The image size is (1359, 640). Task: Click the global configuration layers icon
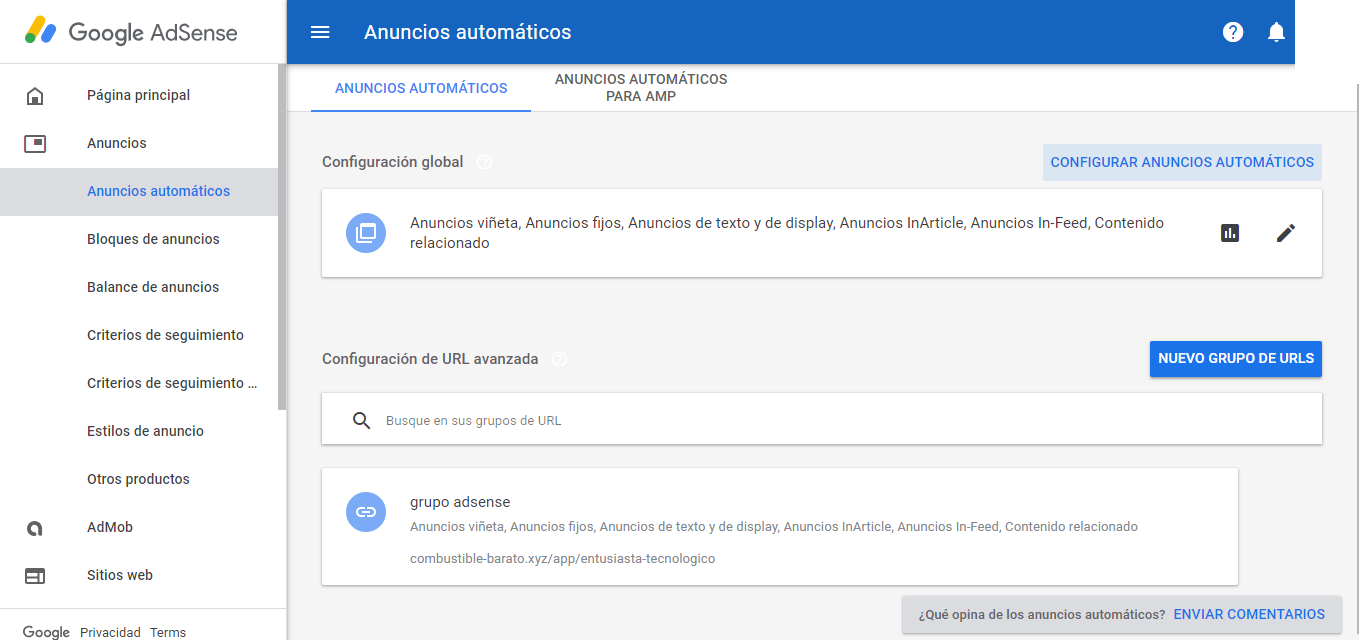pos(366,233)
